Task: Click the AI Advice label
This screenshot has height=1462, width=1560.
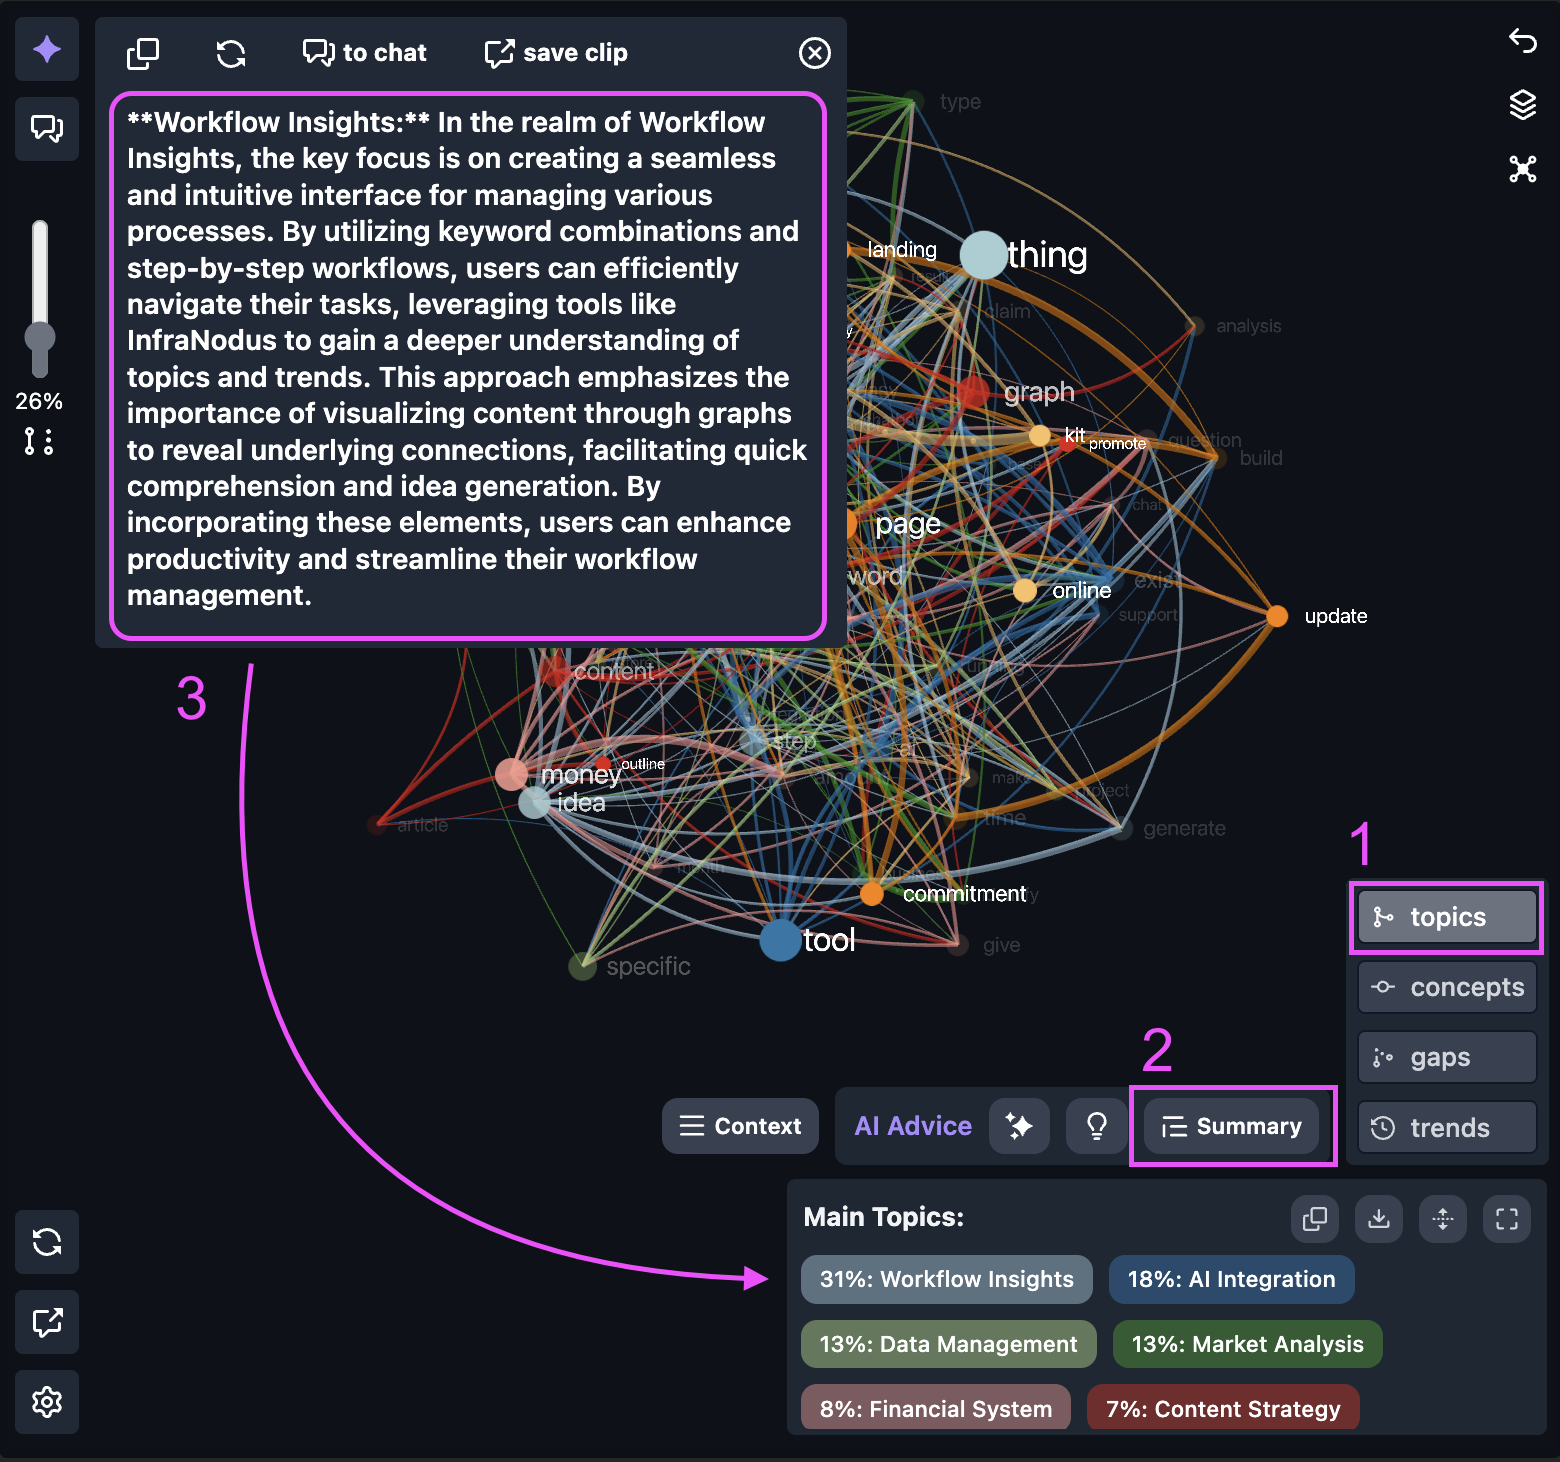Action: click(913, 1126)
